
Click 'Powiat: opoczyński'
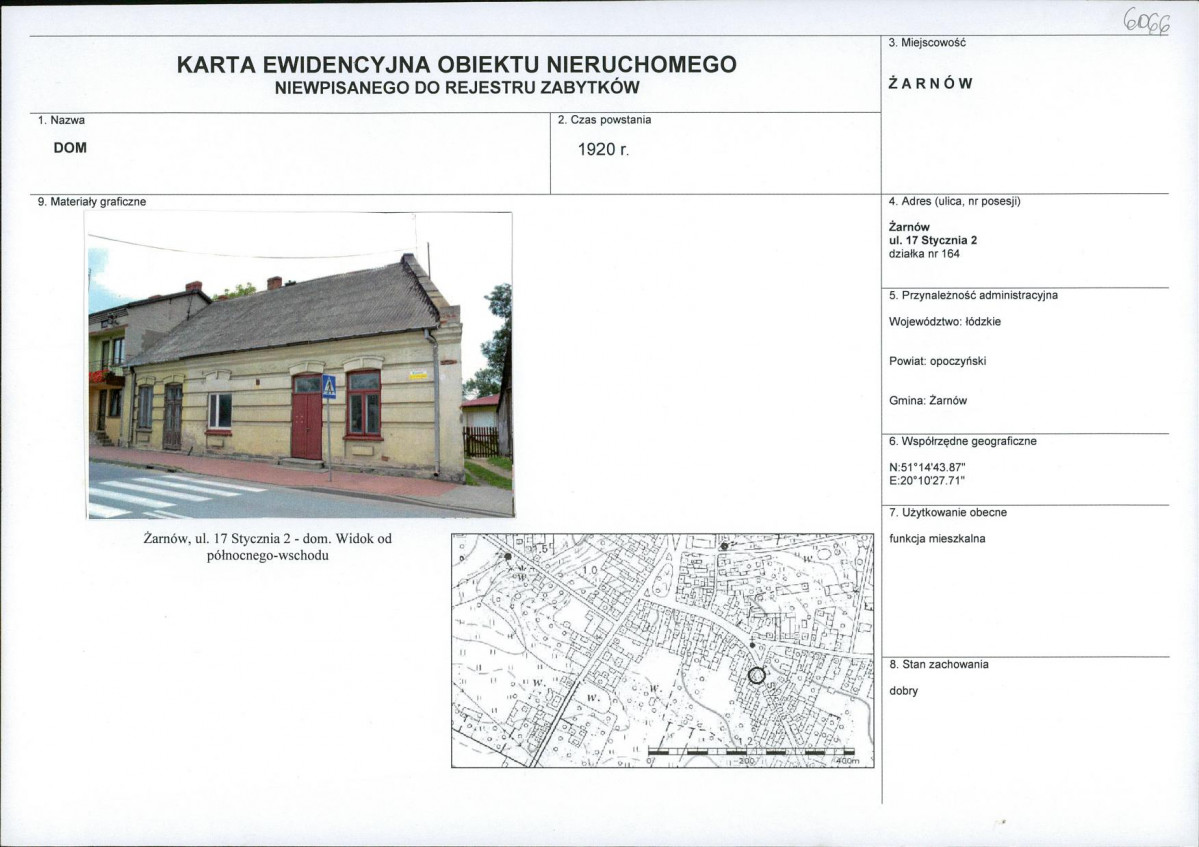click(x=937, y=361)
